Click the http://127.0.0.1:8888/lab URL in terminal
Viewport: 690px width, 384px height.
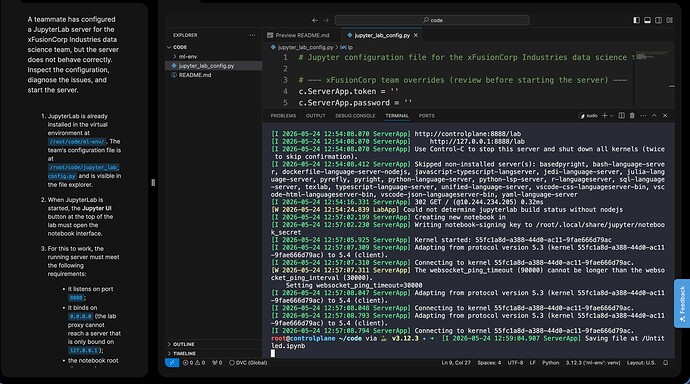tap(477, 142)
